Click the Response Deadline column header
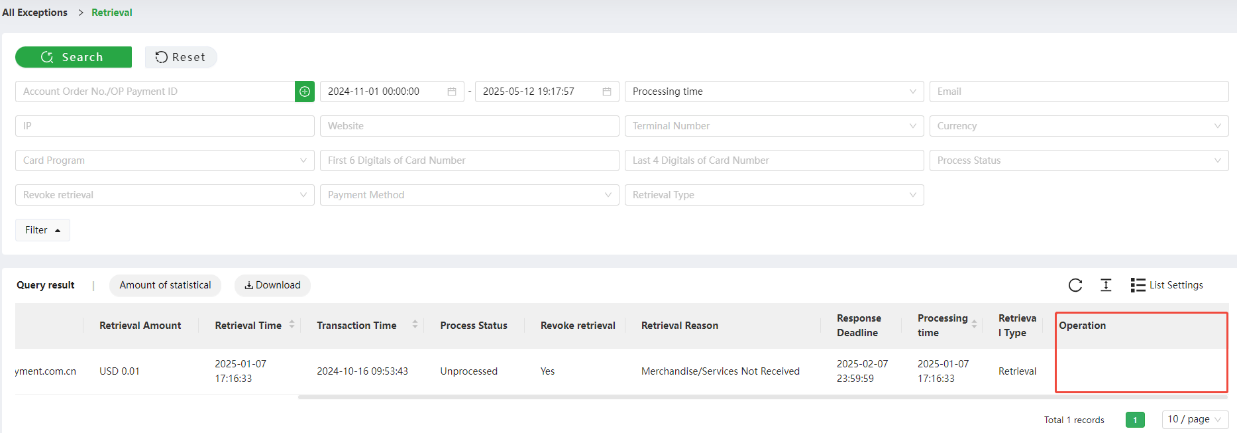Image resolution: width=1237 pixels, height=433 pixels. [859, 325]
